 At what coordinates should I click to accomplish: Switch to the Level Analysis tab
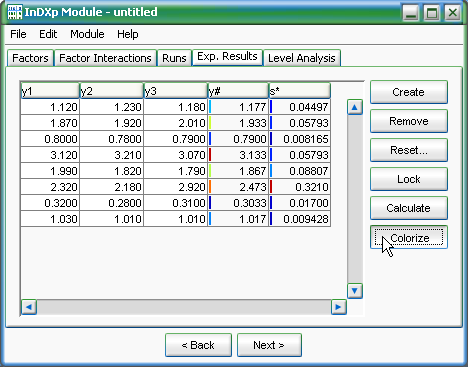point(302,58)
